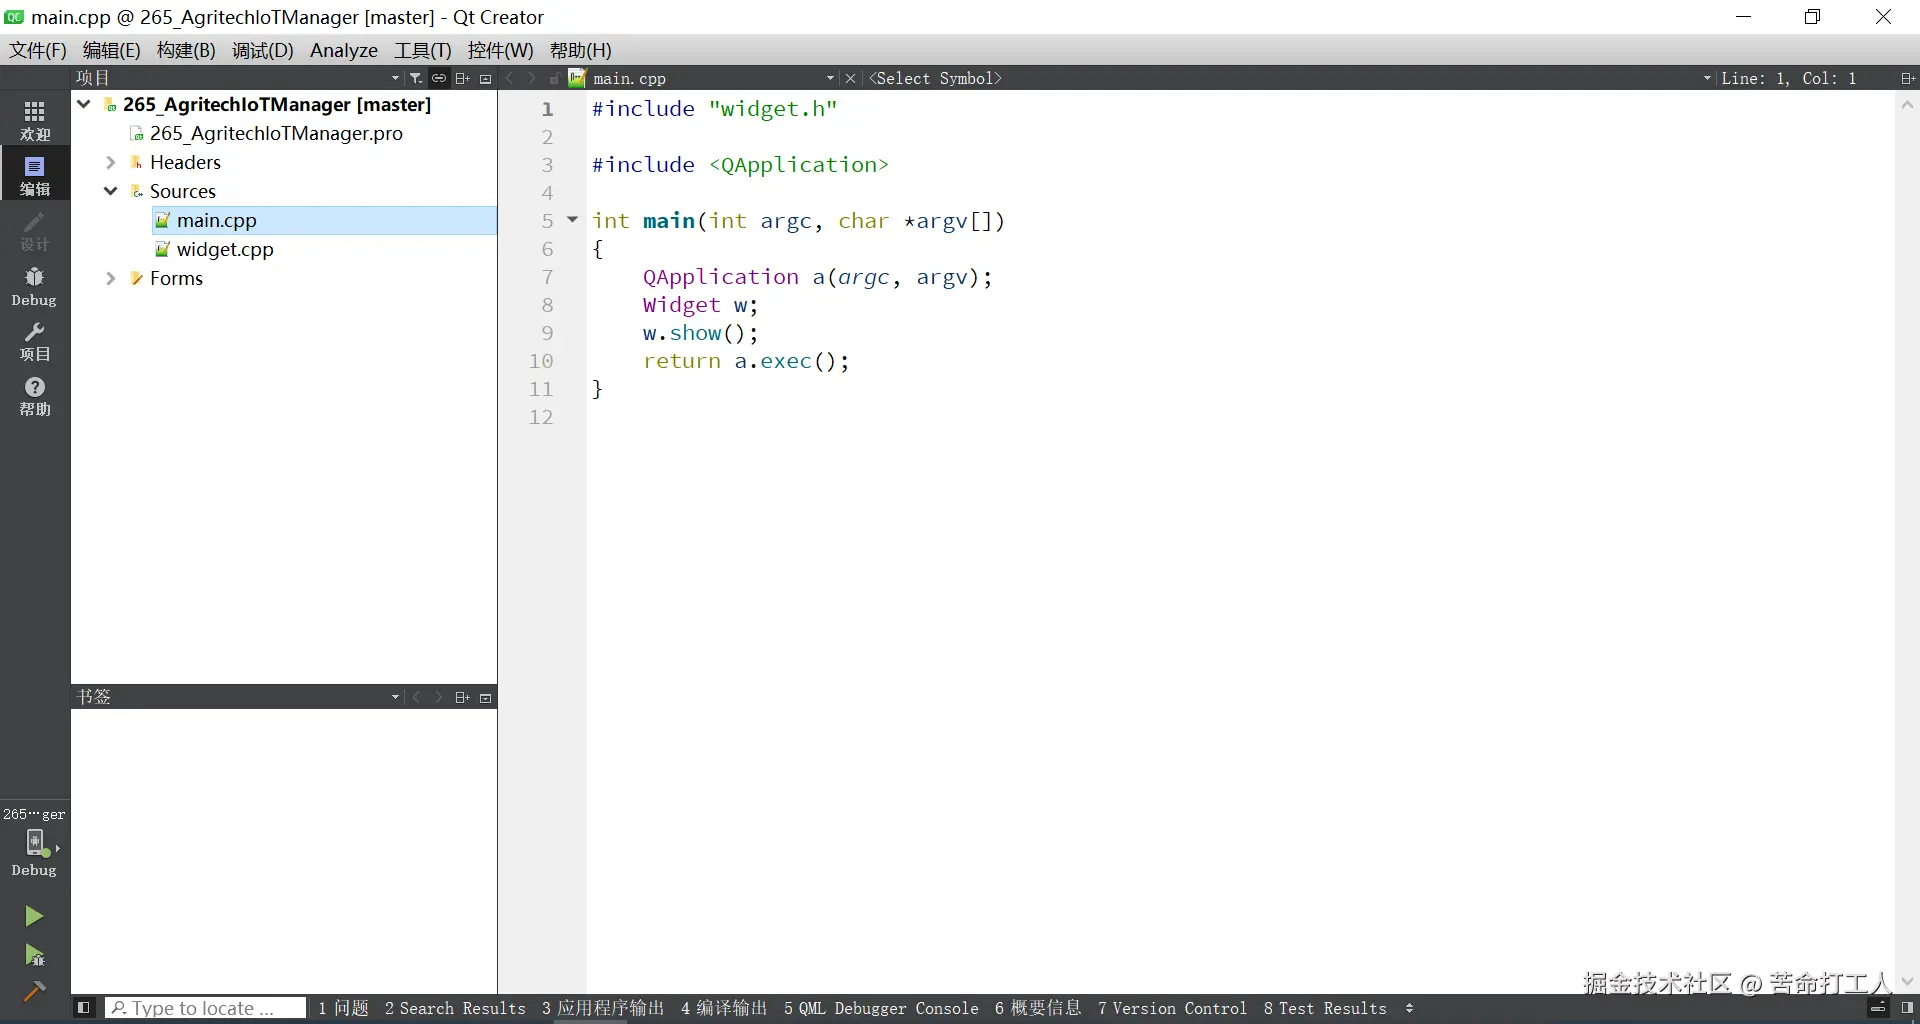Show the 6 概要信息 pane
1920x1024 pixels.
1038,1008
